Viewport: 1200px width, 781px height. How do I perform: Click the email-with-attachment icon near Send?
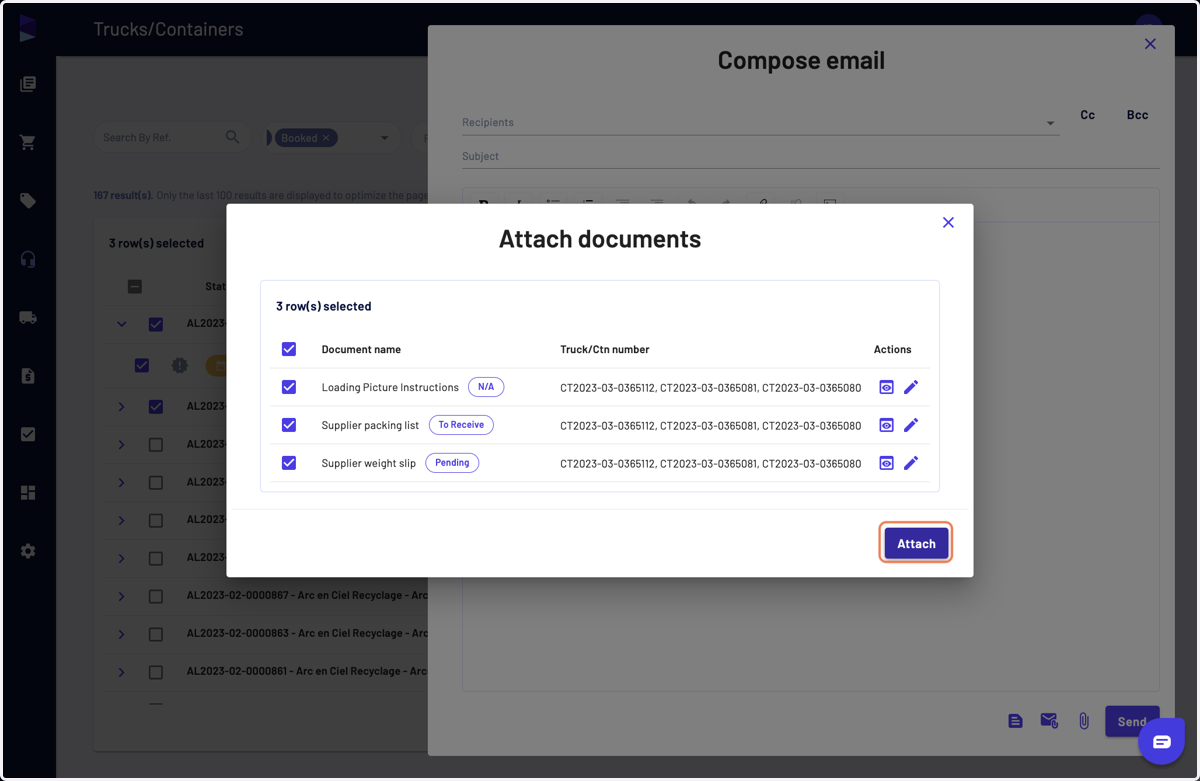1049,721
